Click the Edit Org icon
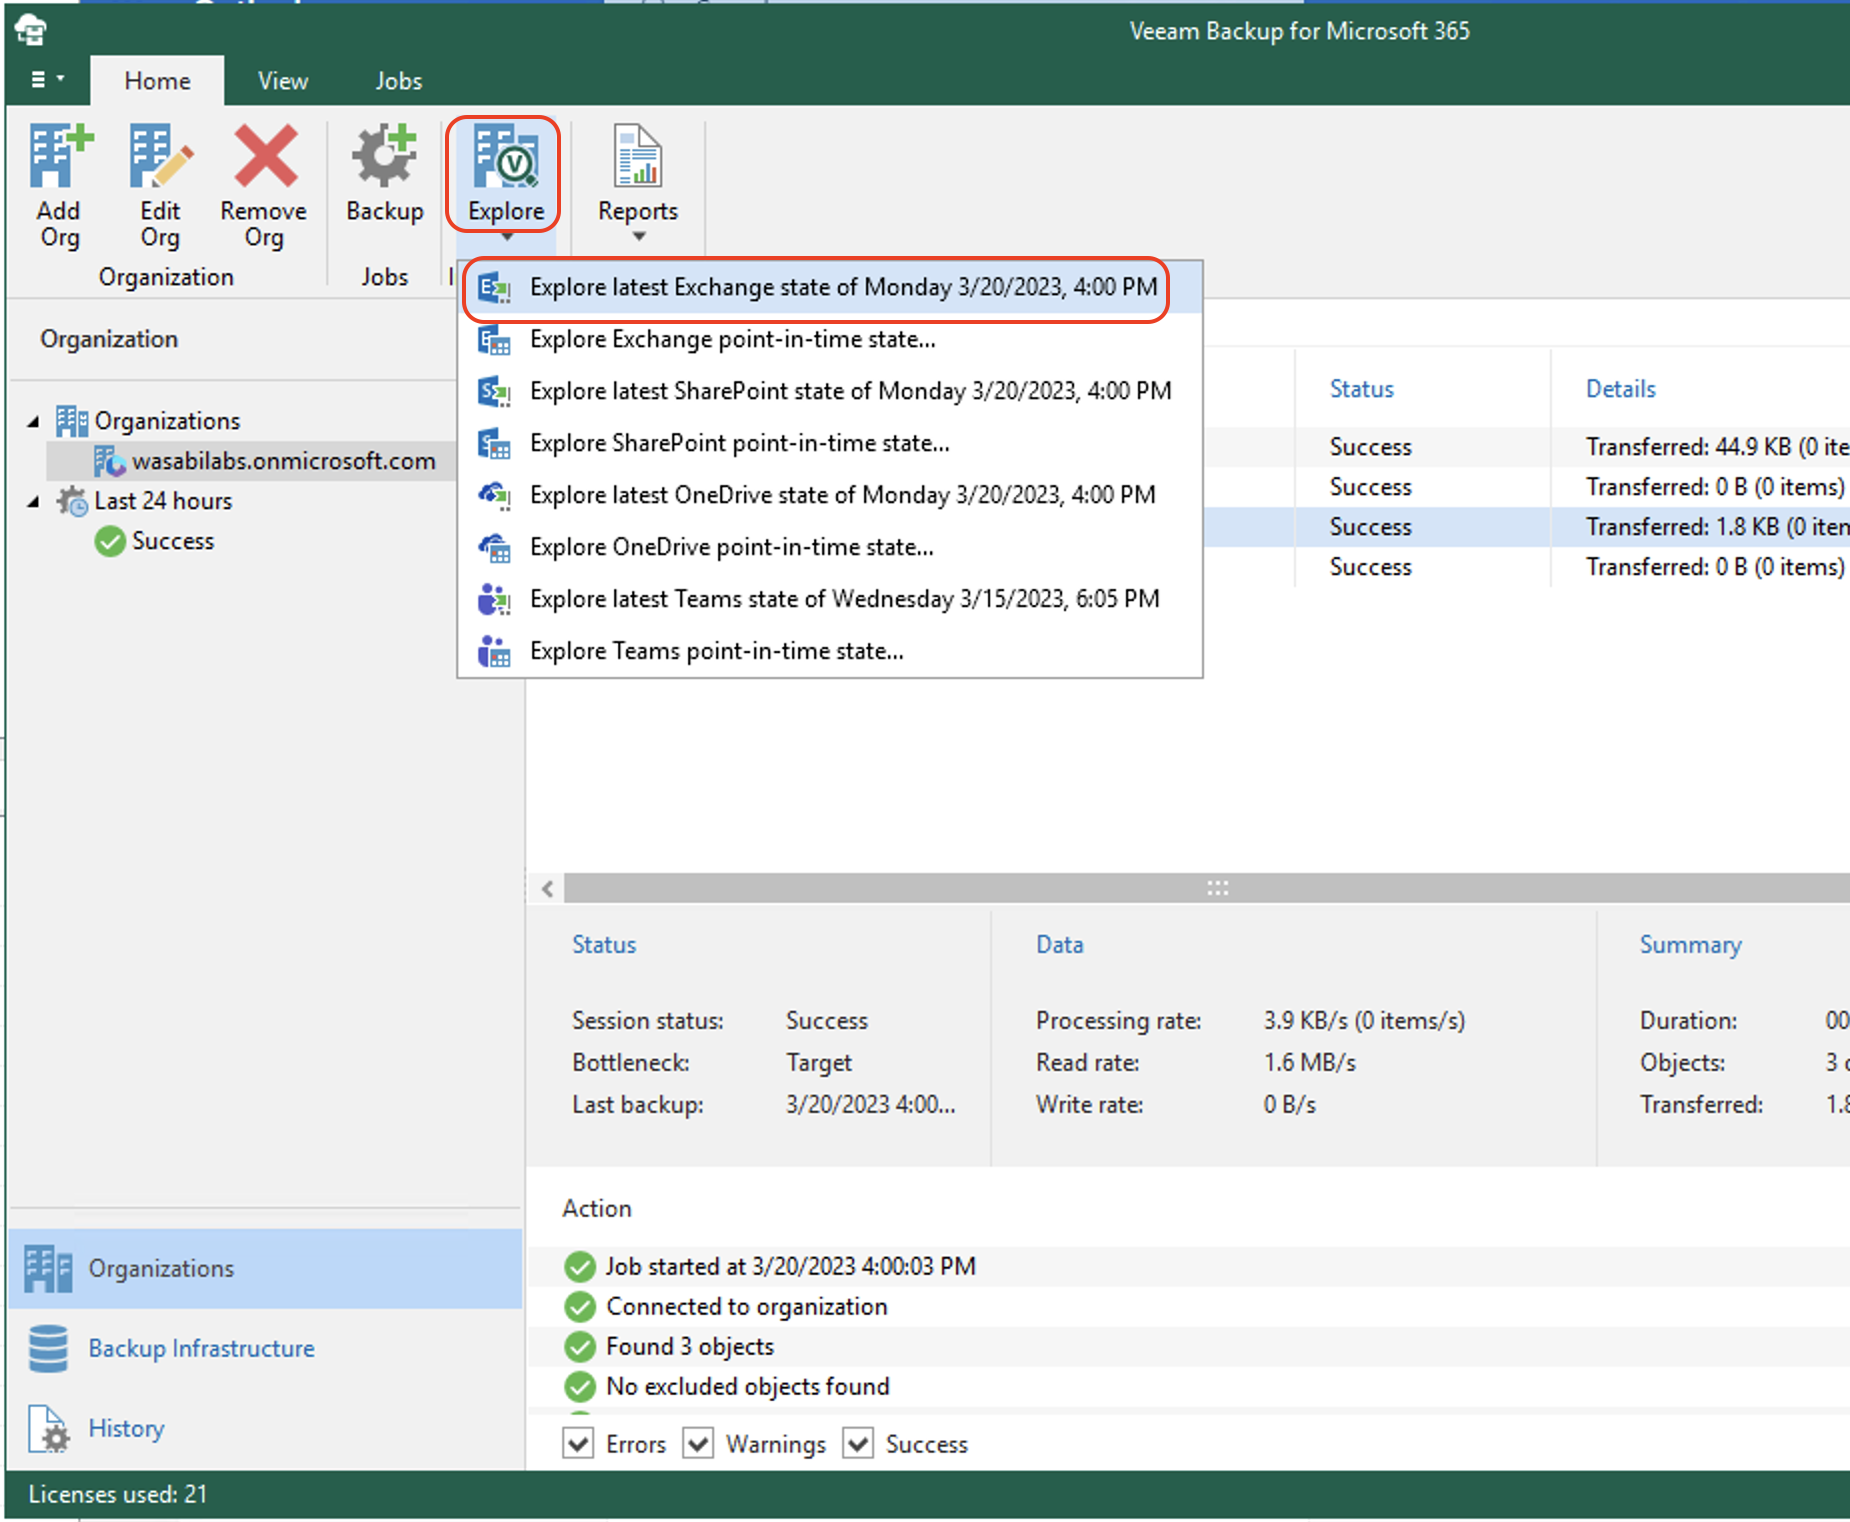The height and width of the screenshot is (1522, 1850). pos(160,156)
